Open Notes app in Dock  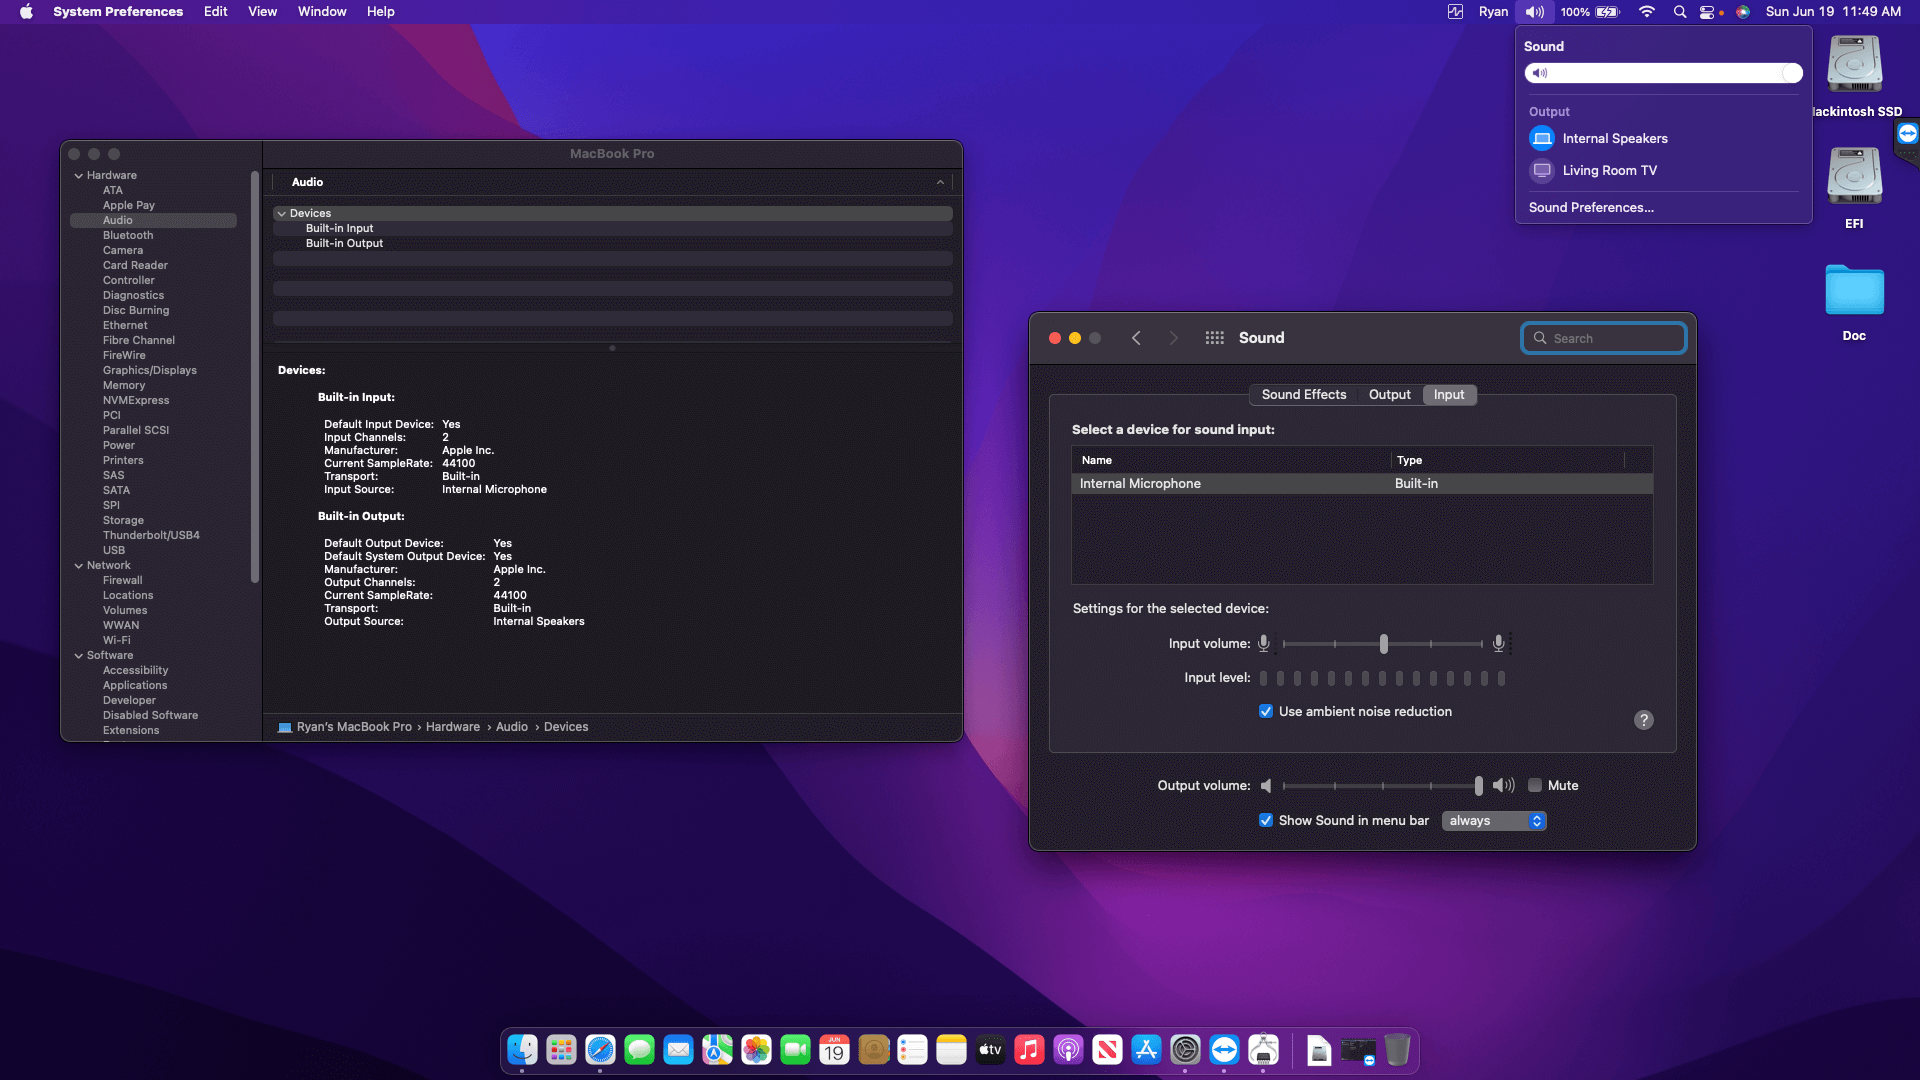pyautogui.click(x=951, y=1050)
